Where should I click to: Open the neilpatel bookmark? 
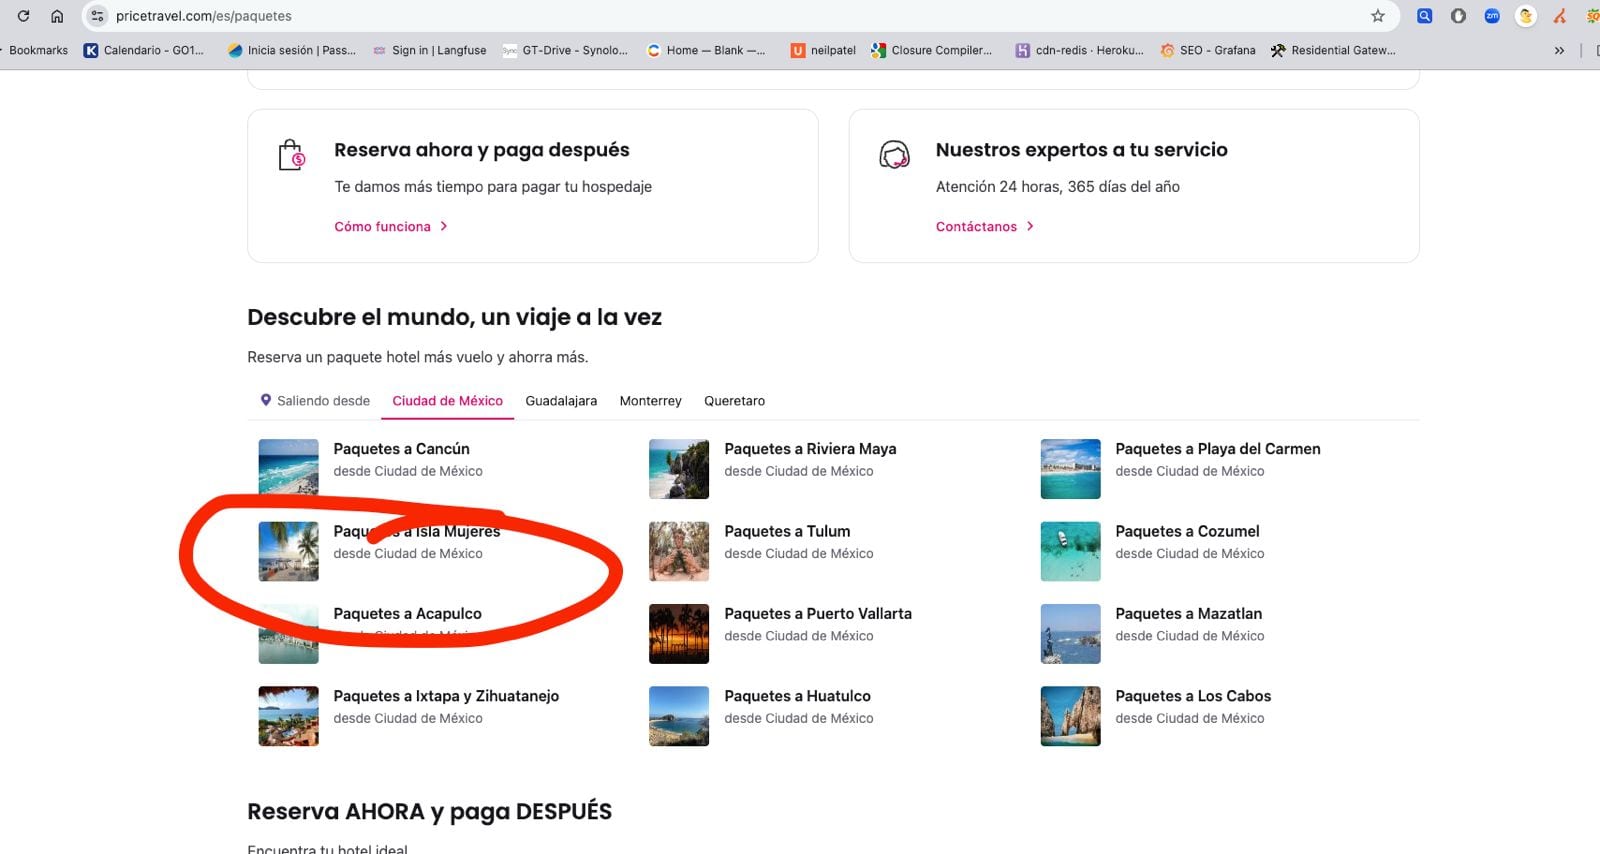(x=823, y=50)
